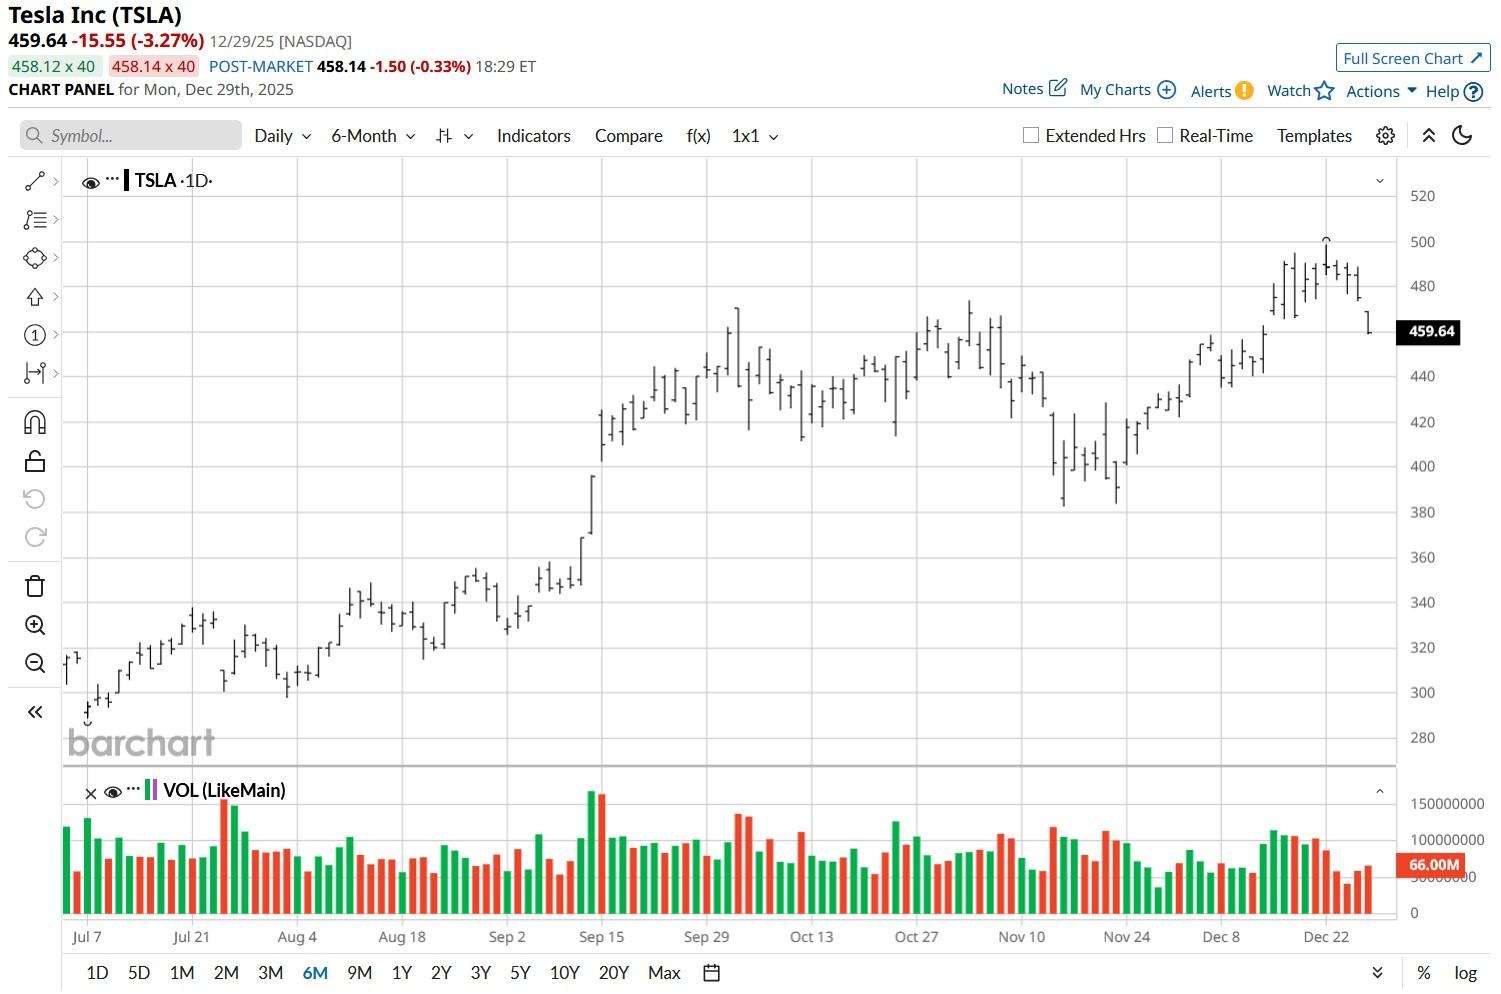Open VOL study options menu
Image resolution: width=1501 pixels, height=994 pixels.
133,789
